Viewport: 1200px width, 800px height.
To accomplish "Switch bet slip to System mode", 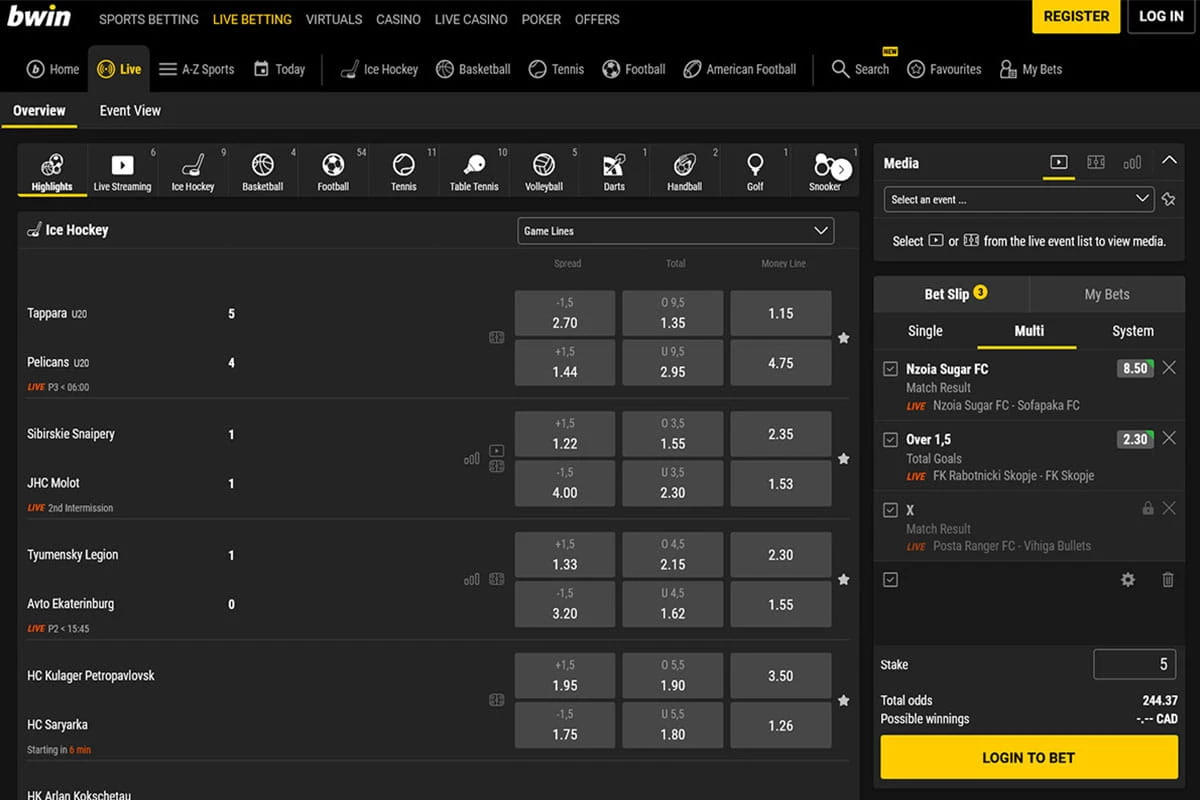I will 1132,330.
